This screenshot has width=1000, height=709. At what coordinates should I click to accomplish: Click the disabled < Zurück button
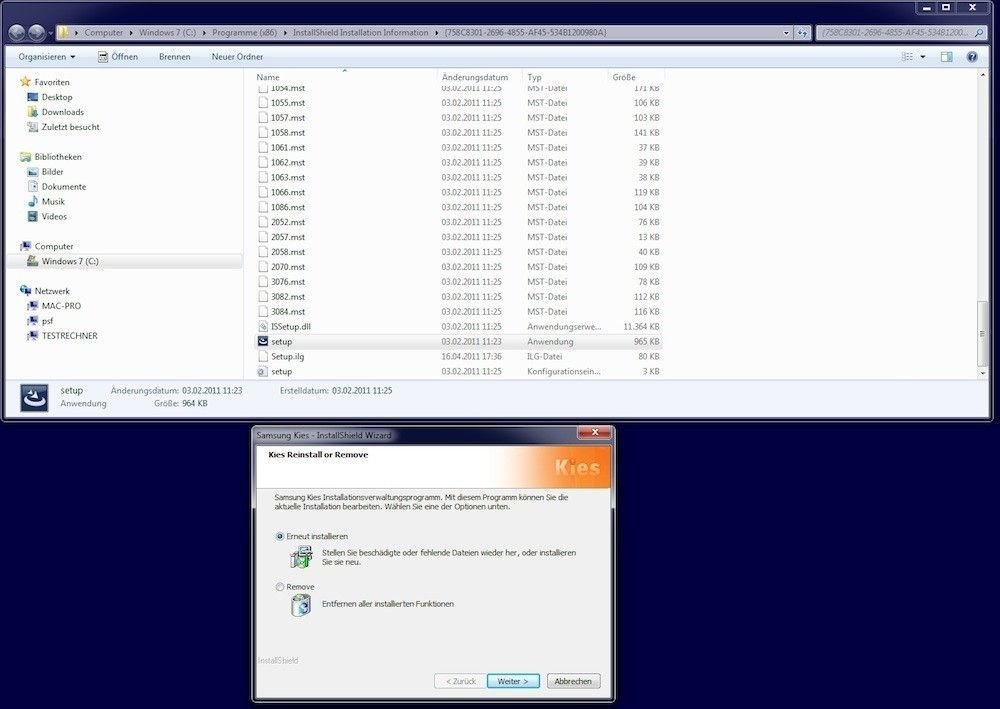[460, 681]
